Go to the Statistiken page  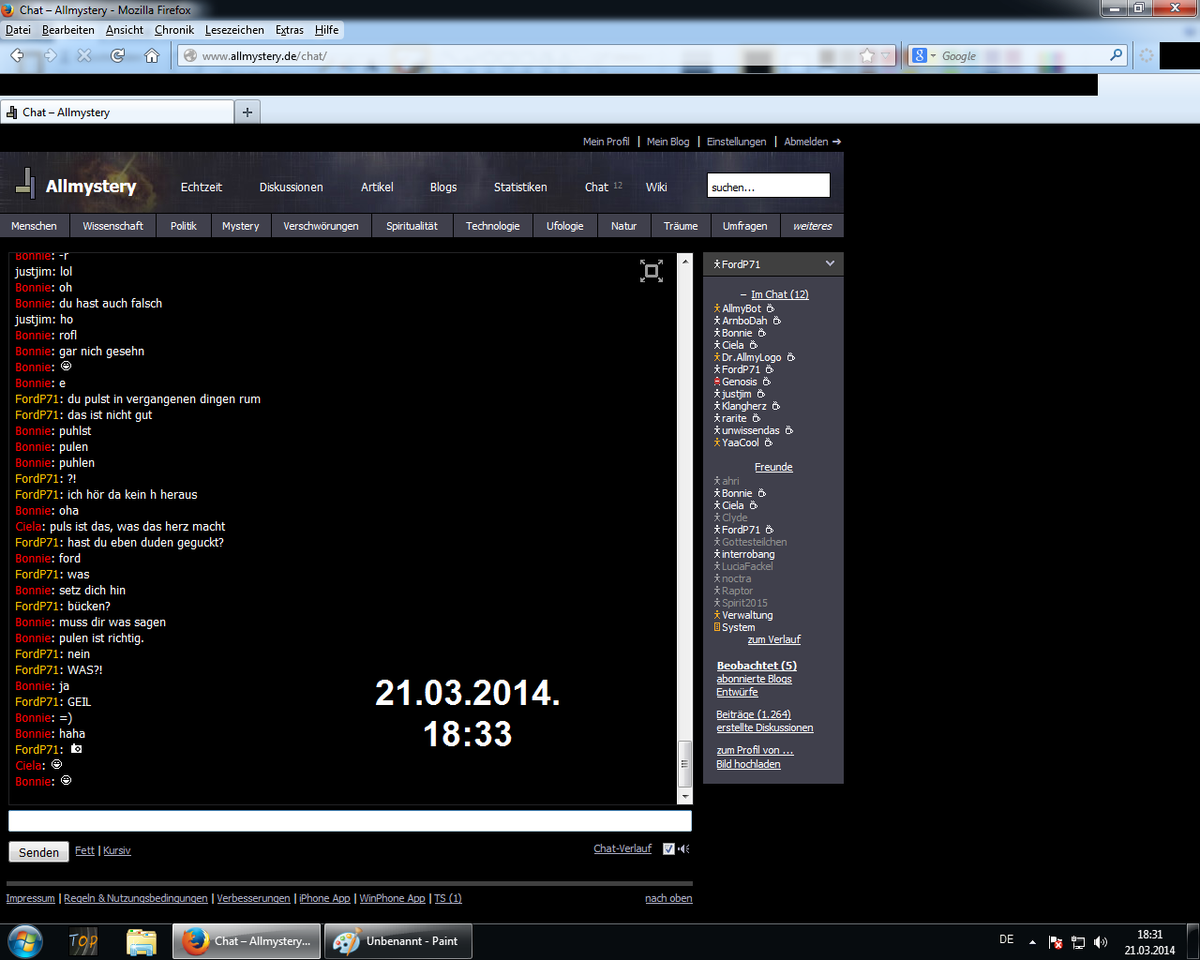point(520,187)
